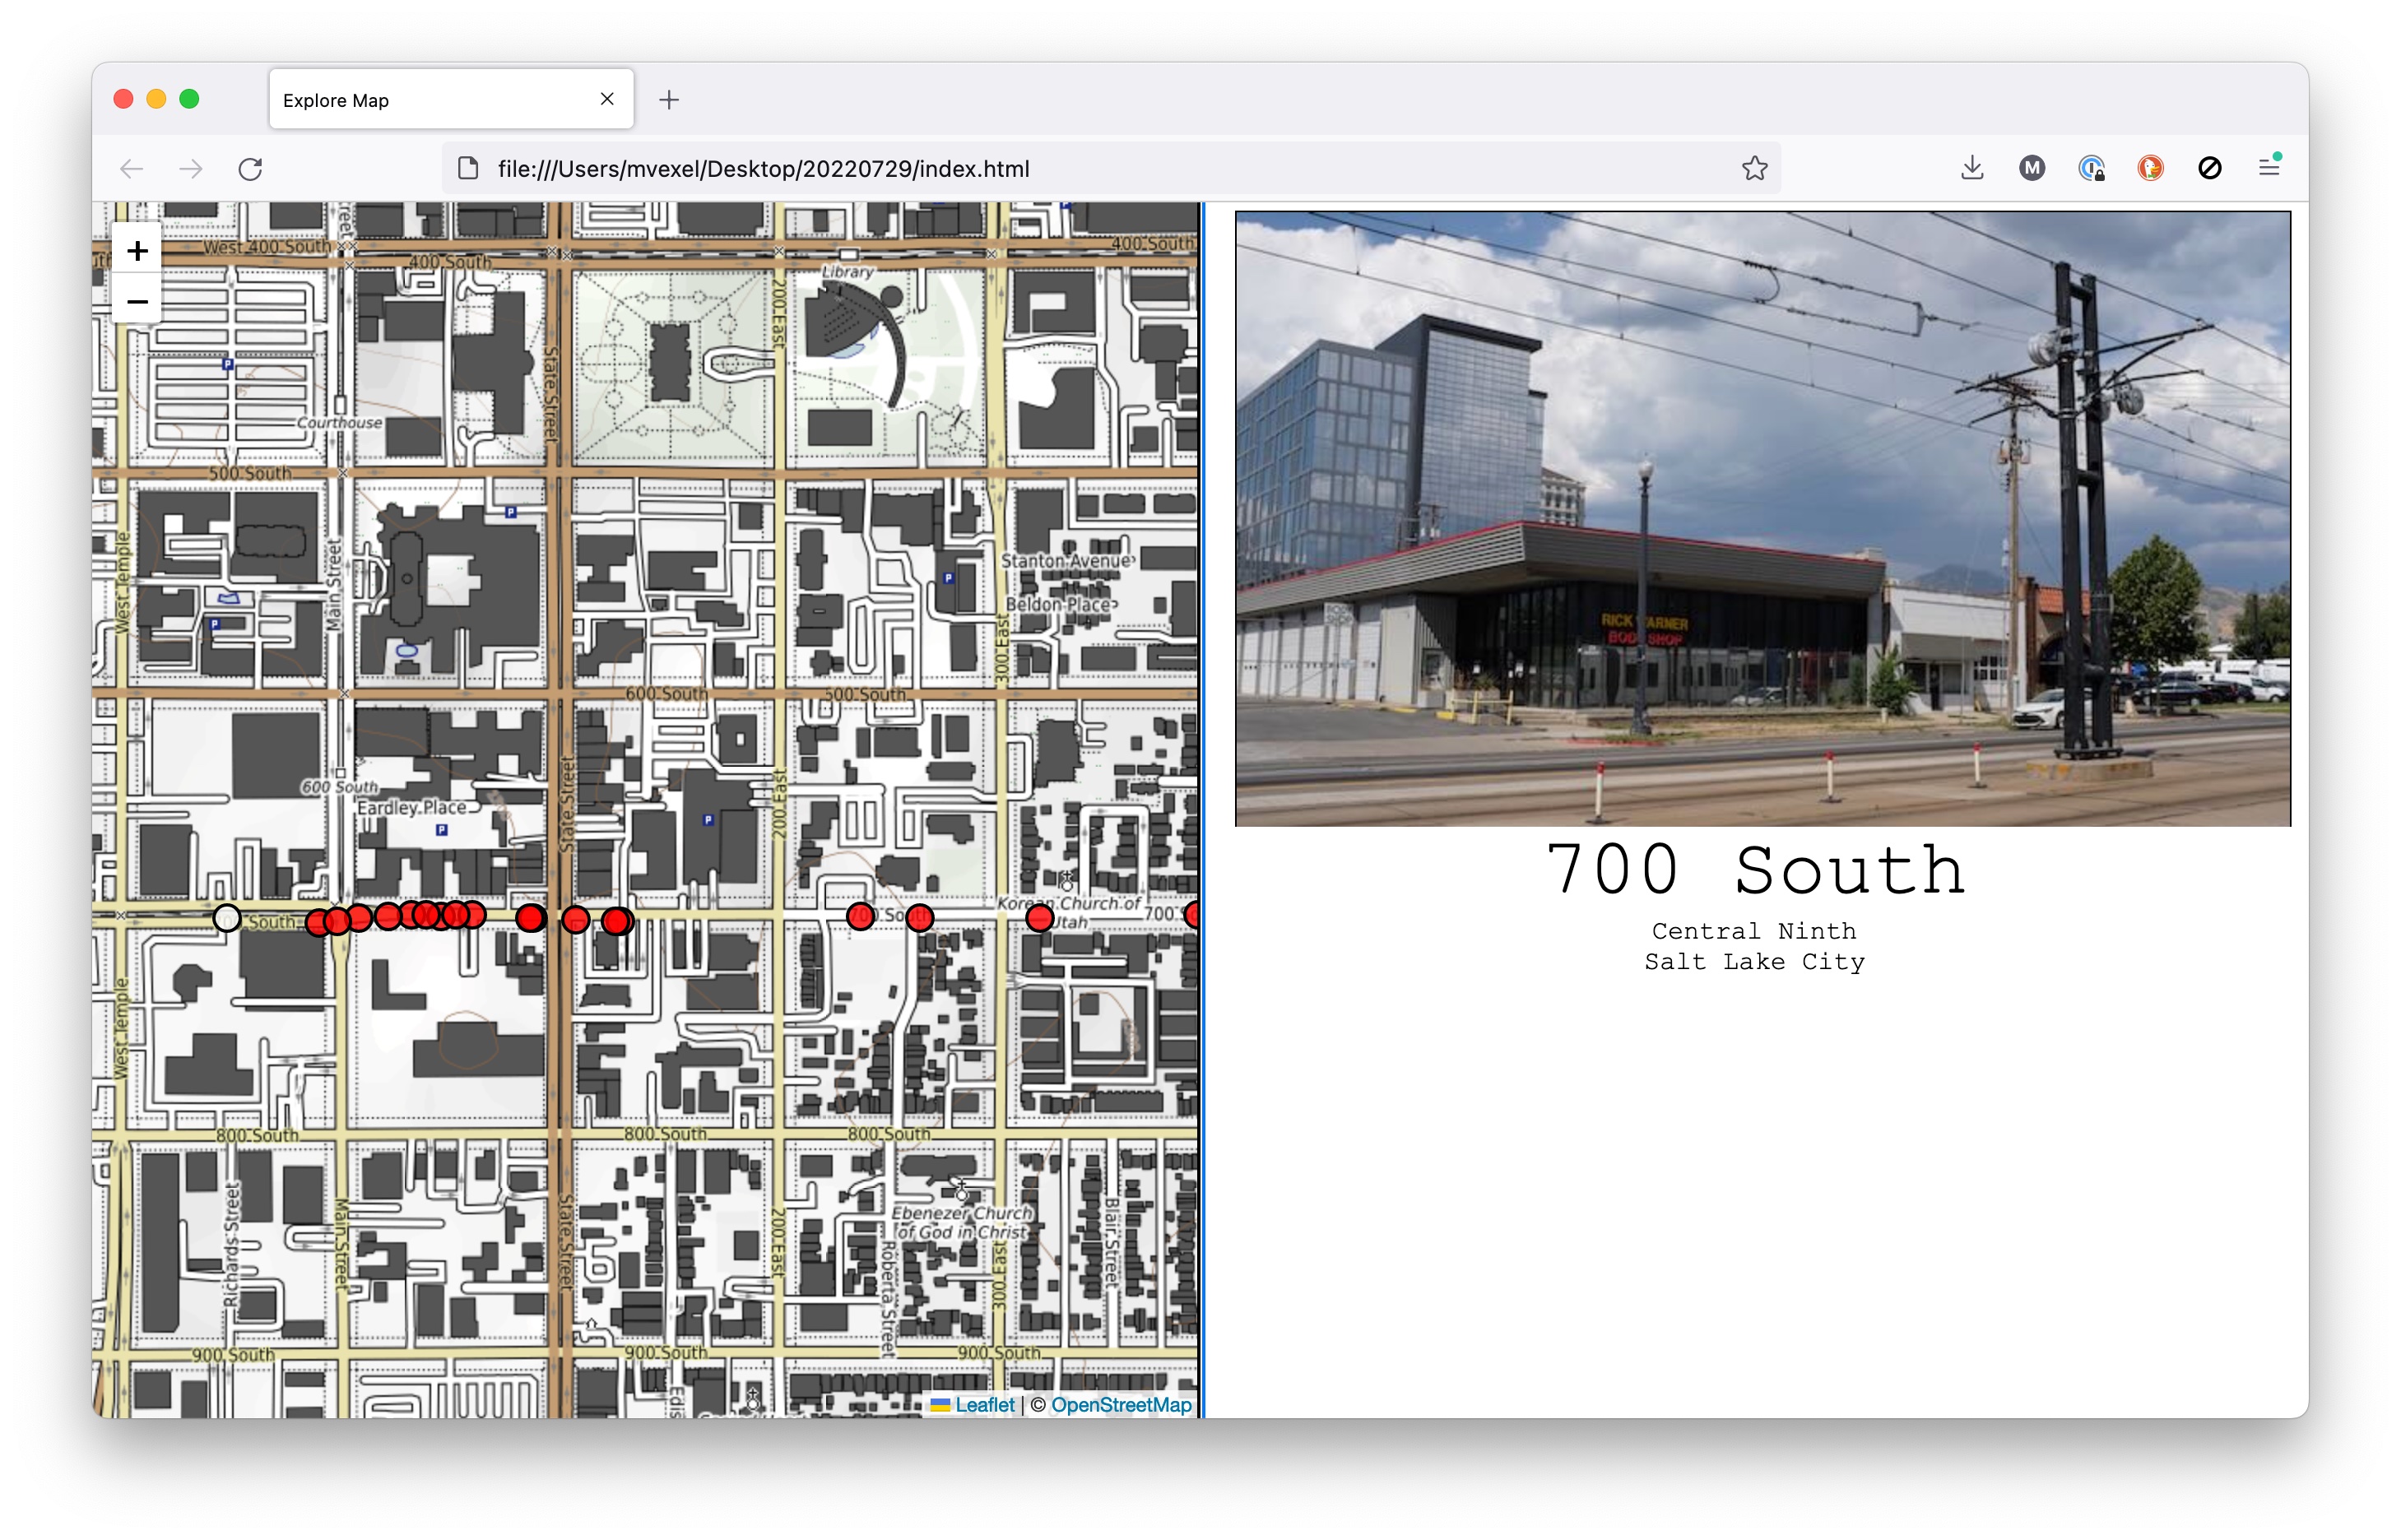Click the 'Eardley Place' map label
The height and width of the screenshot is (1540, 2401).
click(x=412, y=807)
